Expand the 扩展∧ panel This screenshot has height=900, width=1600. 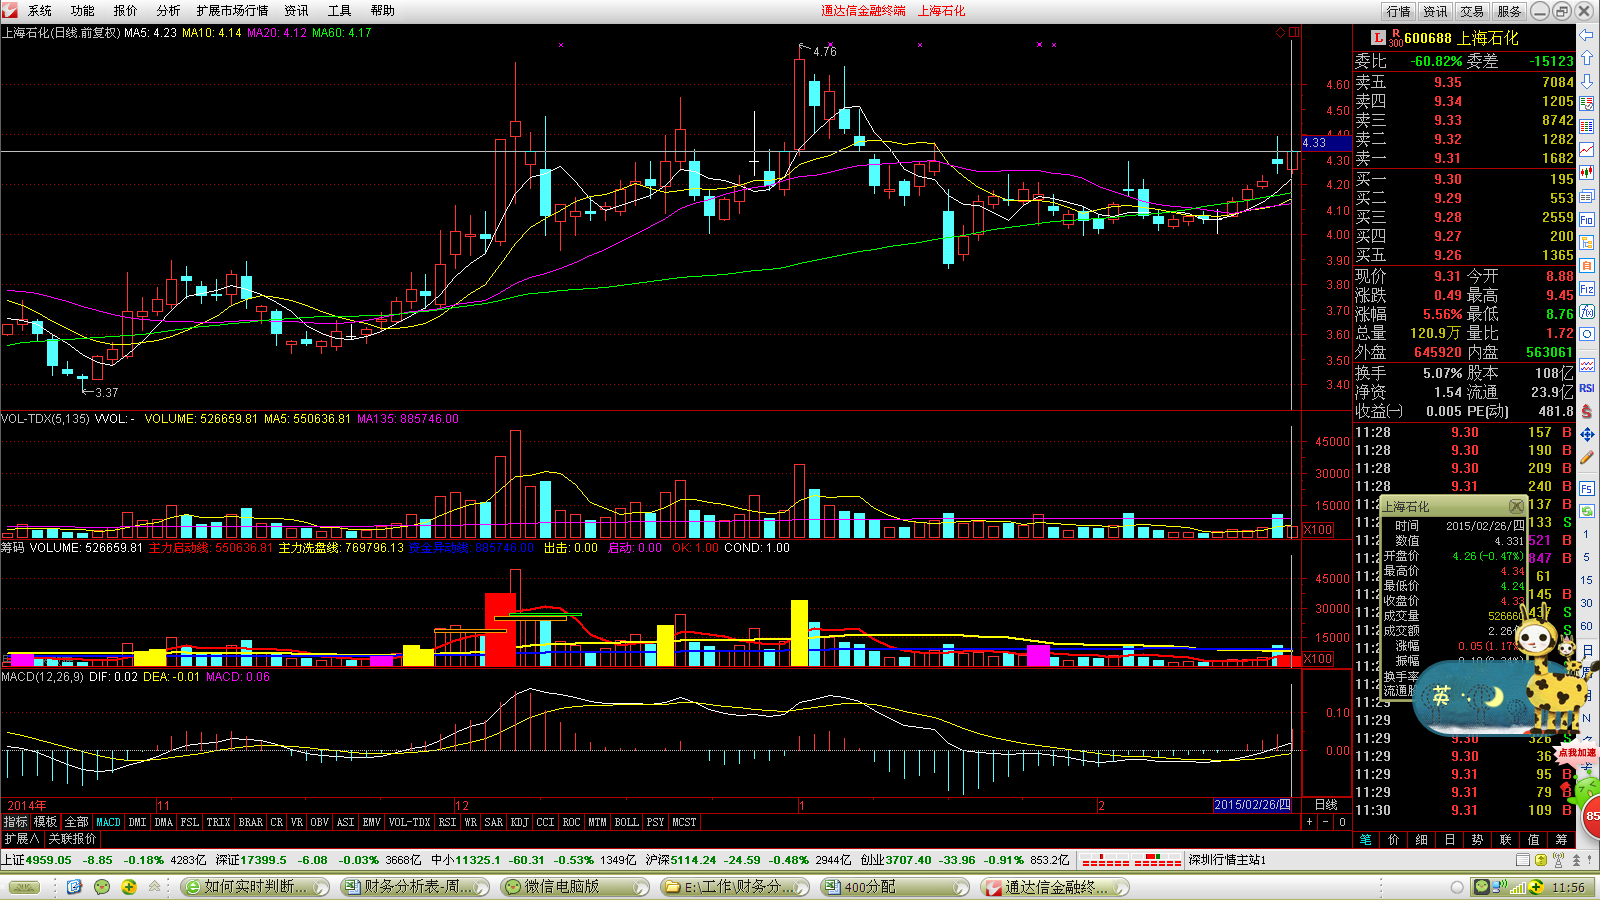pos(21,839)
